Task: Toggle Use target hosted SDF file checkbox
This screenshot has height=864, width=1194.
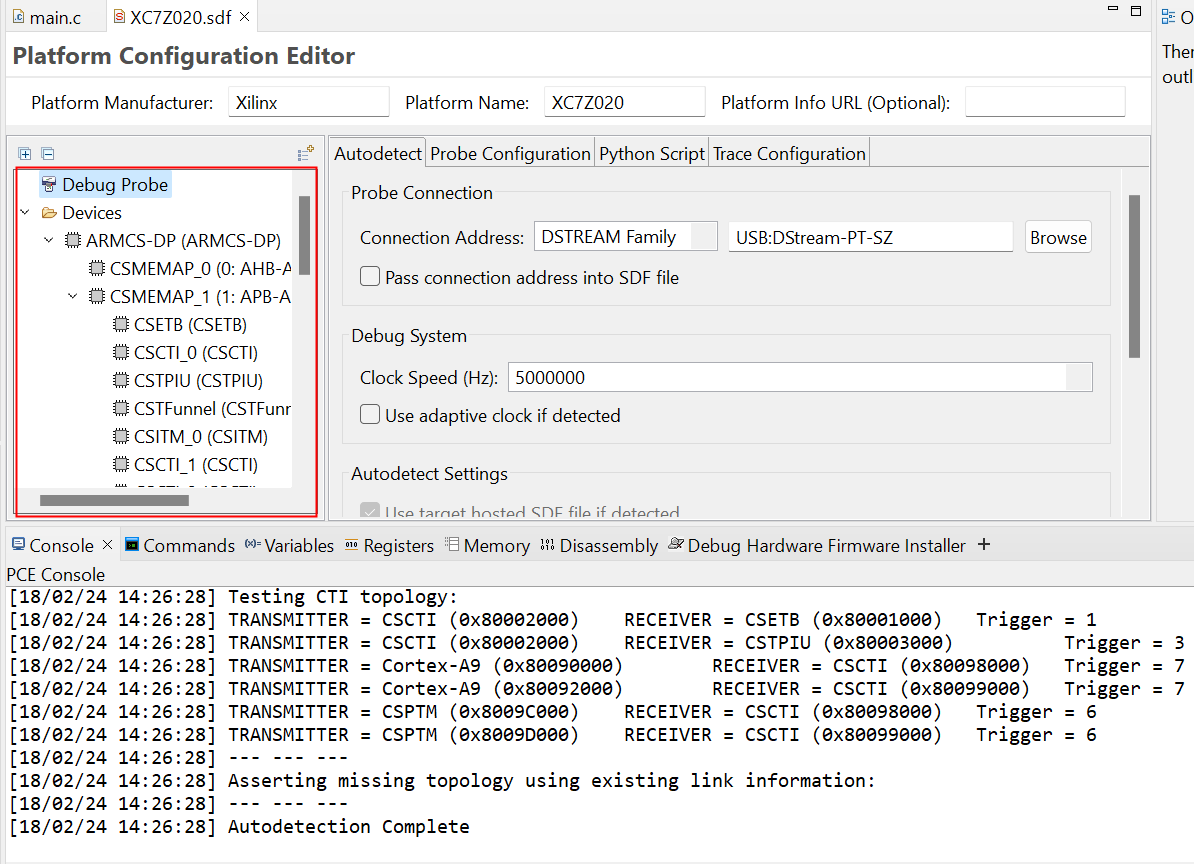Action: click(370, 512)
